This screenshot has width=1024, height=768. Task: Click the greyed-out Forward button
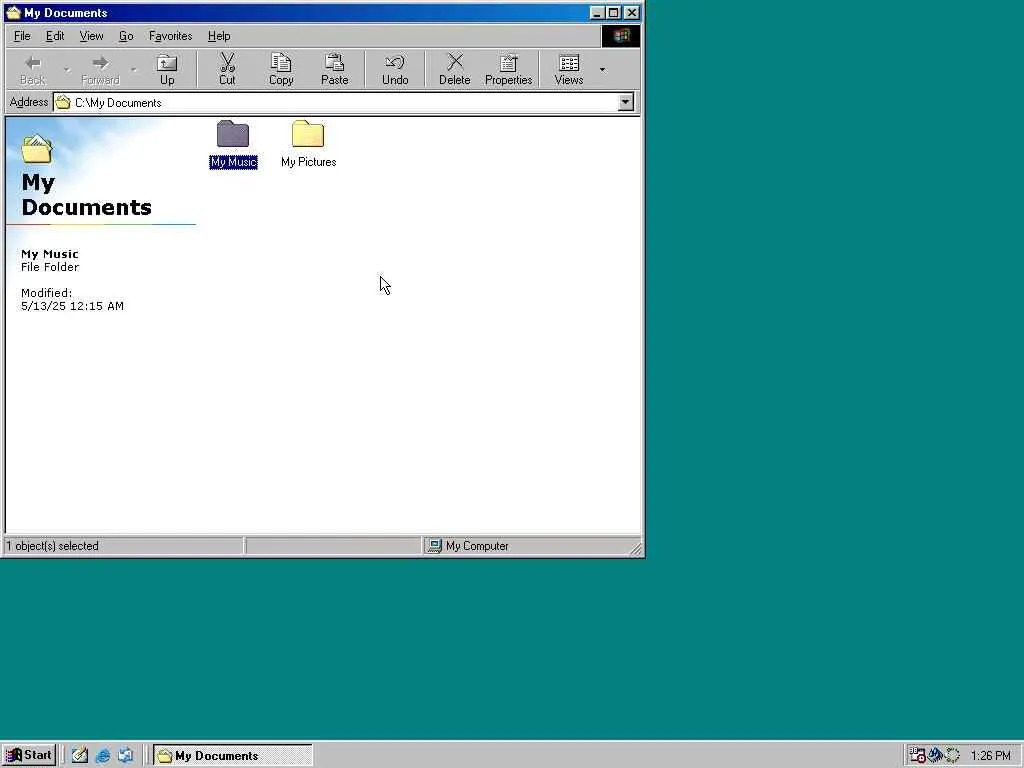point(100,69)
